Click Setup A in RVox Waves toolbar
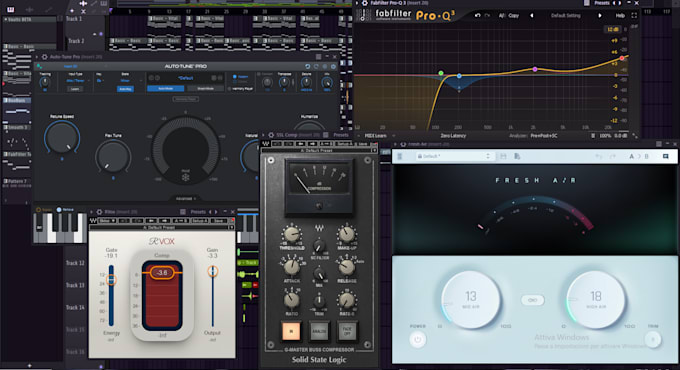Viewport: 680px width, 370px height. (199, 221)
